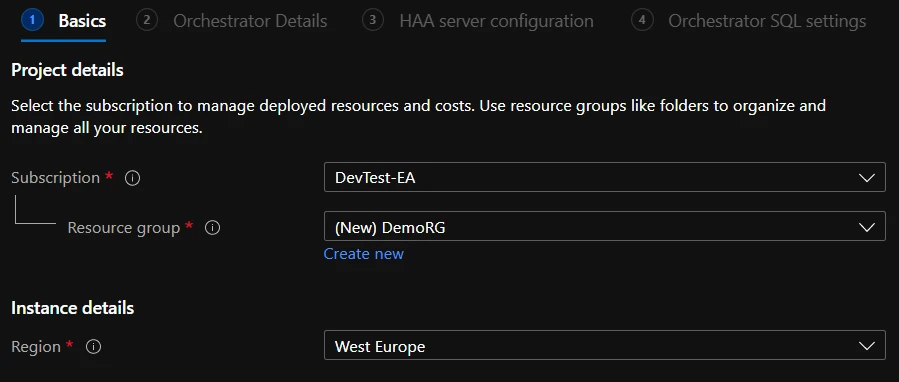899x382 pixels.
Task: Click the Create new link
Action: [363, 254]
